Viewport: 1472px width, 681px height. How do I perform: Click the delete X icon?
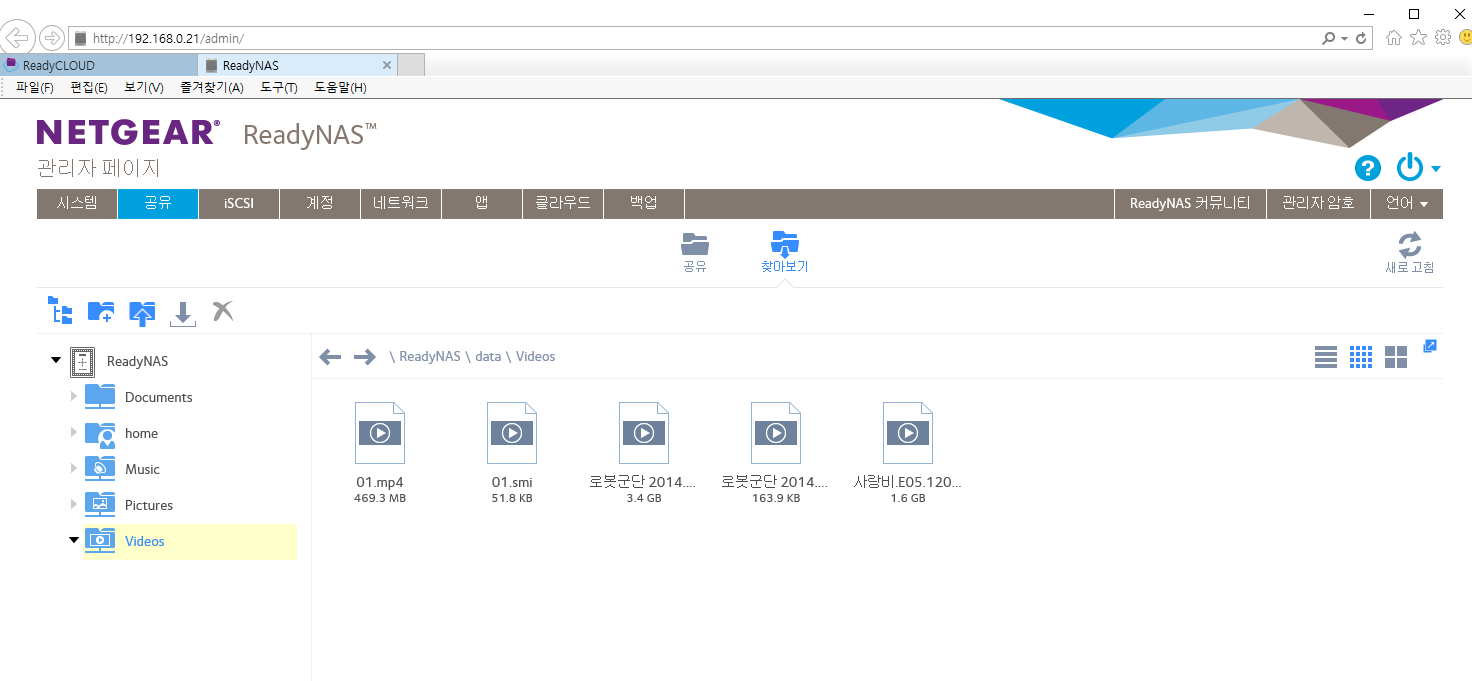[x=223, y=312]
